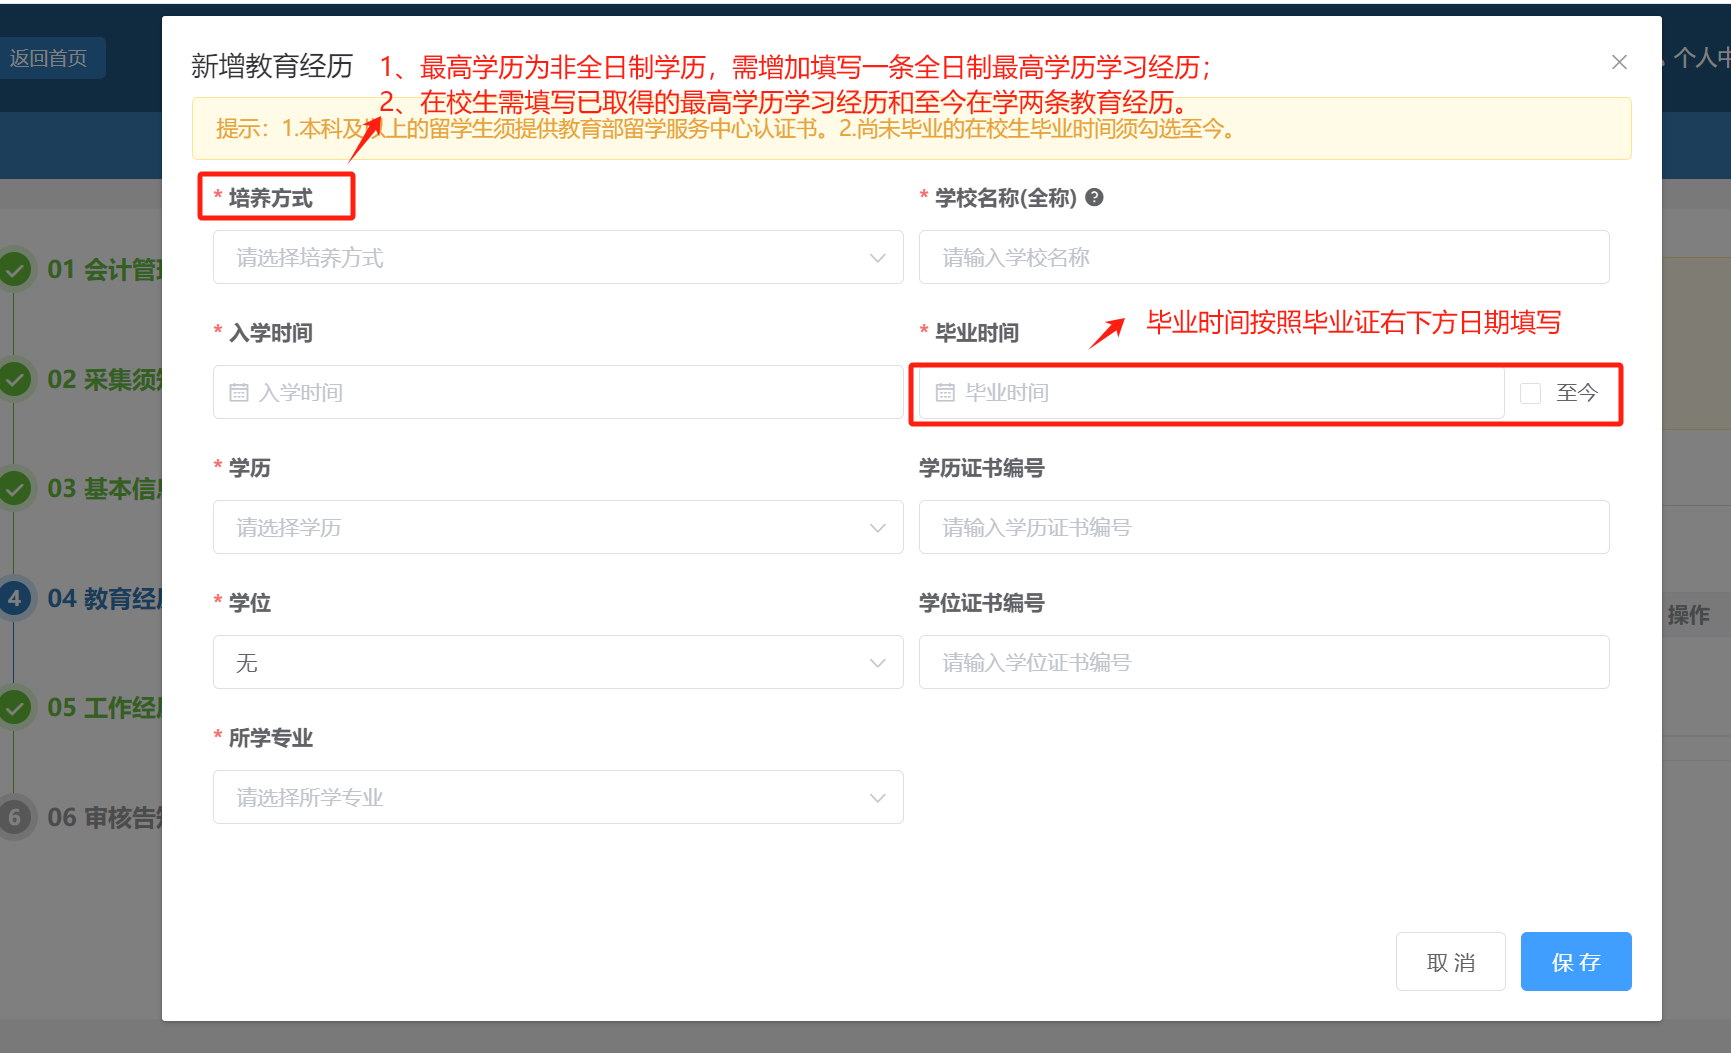1731x1053 pixels.
Task: Open the 培养方式 dropdown
Action: click(x=558, y=258)
